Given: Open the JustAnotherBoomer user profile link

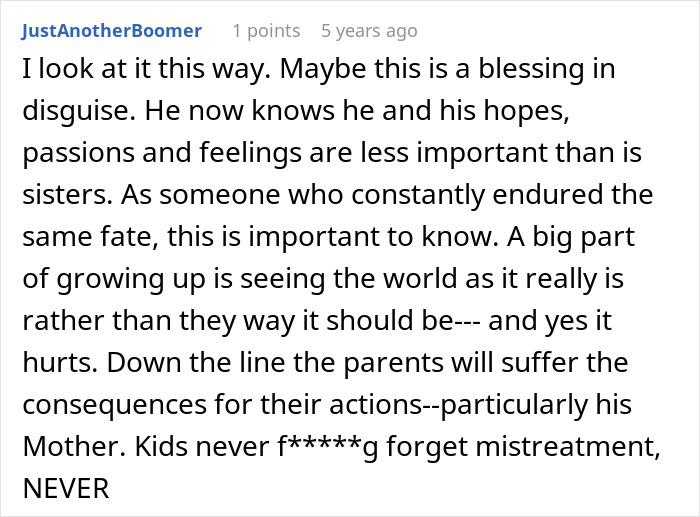Looking at the screenshot, I should [x=110, y=31].
